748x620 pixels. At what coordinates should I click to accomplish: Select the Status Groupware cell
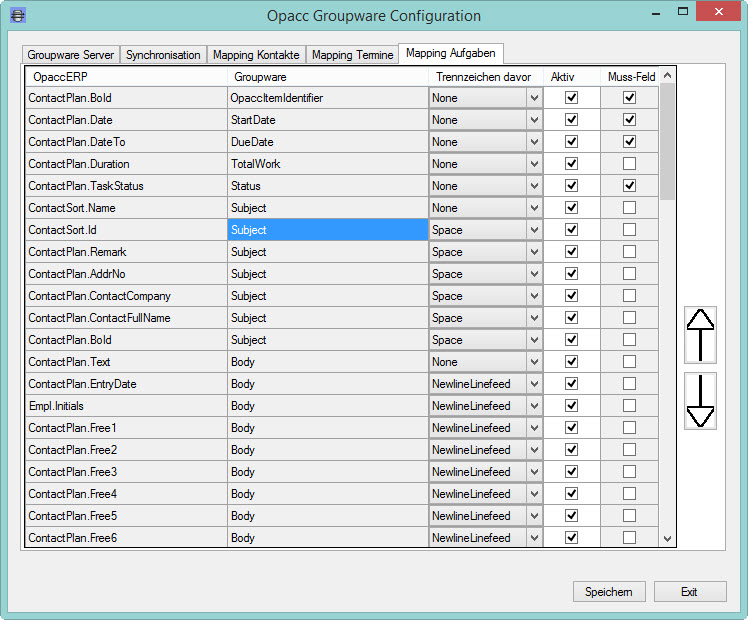pos(328,186)
